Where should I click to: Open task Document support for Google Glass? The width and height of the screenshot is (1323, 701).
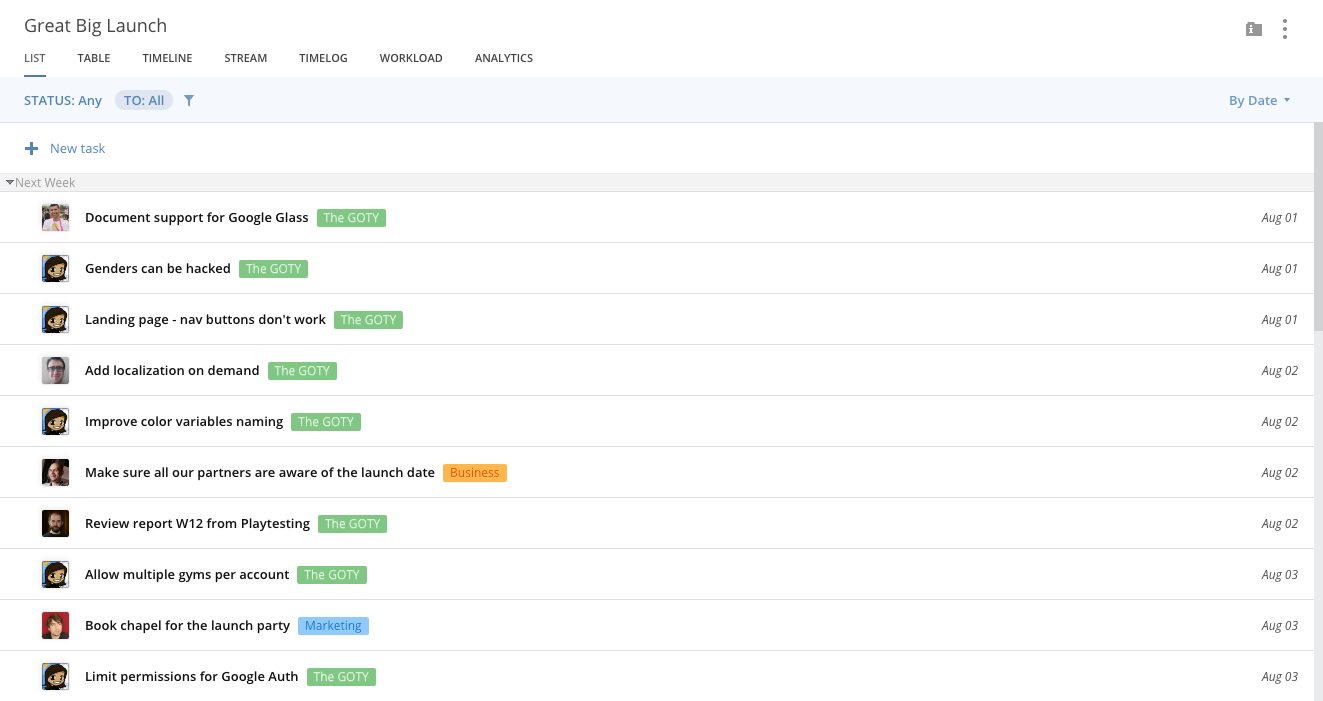(x=197, y=217)
